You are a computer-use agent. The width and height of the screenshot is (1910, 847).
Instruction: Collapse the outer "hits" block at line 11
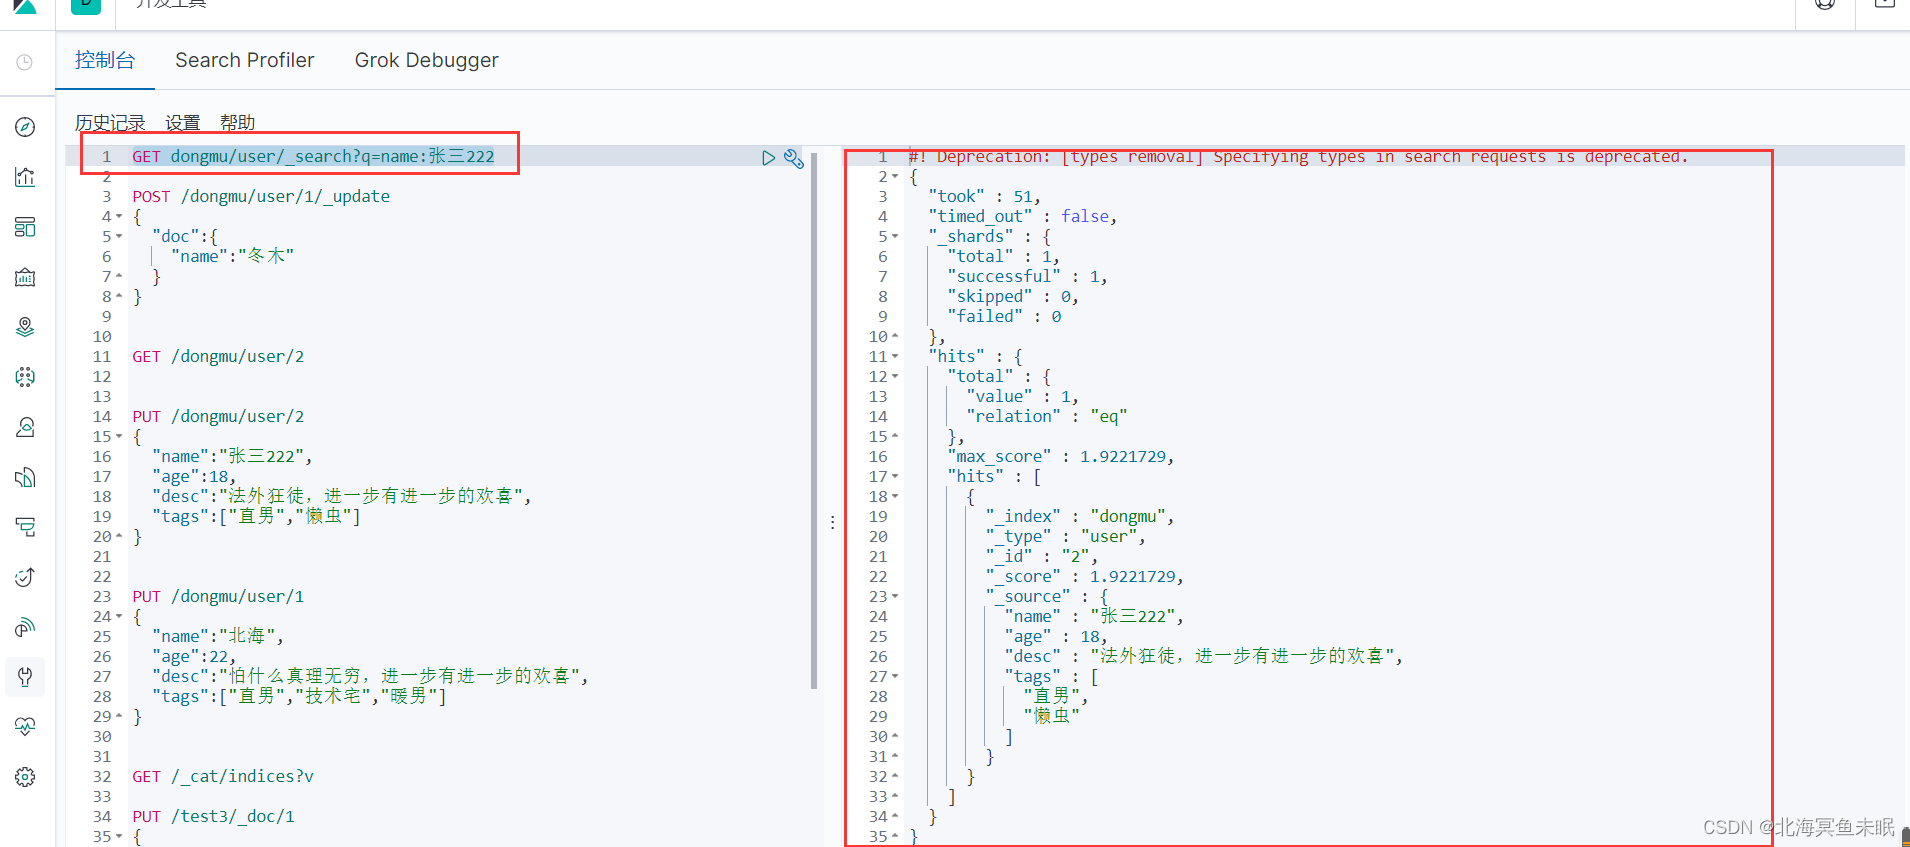[895, 357]
